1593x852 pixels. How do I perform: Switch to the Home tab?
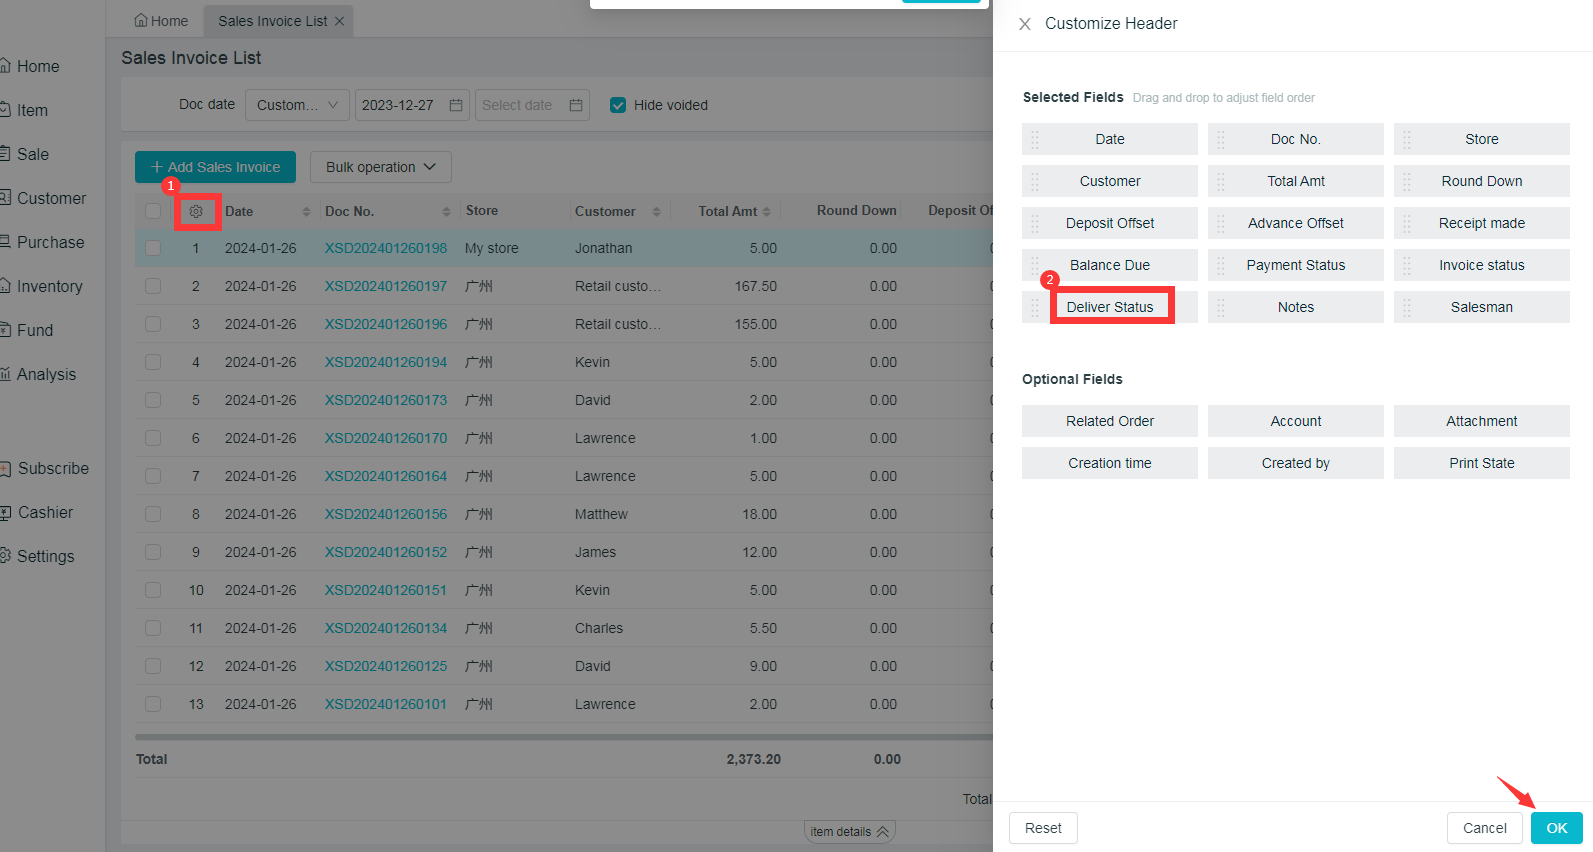[x=161, y=21]
